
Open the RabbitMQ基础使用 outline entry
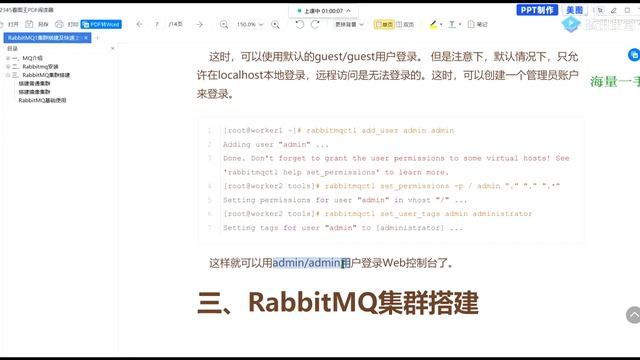tap(42, 100)
